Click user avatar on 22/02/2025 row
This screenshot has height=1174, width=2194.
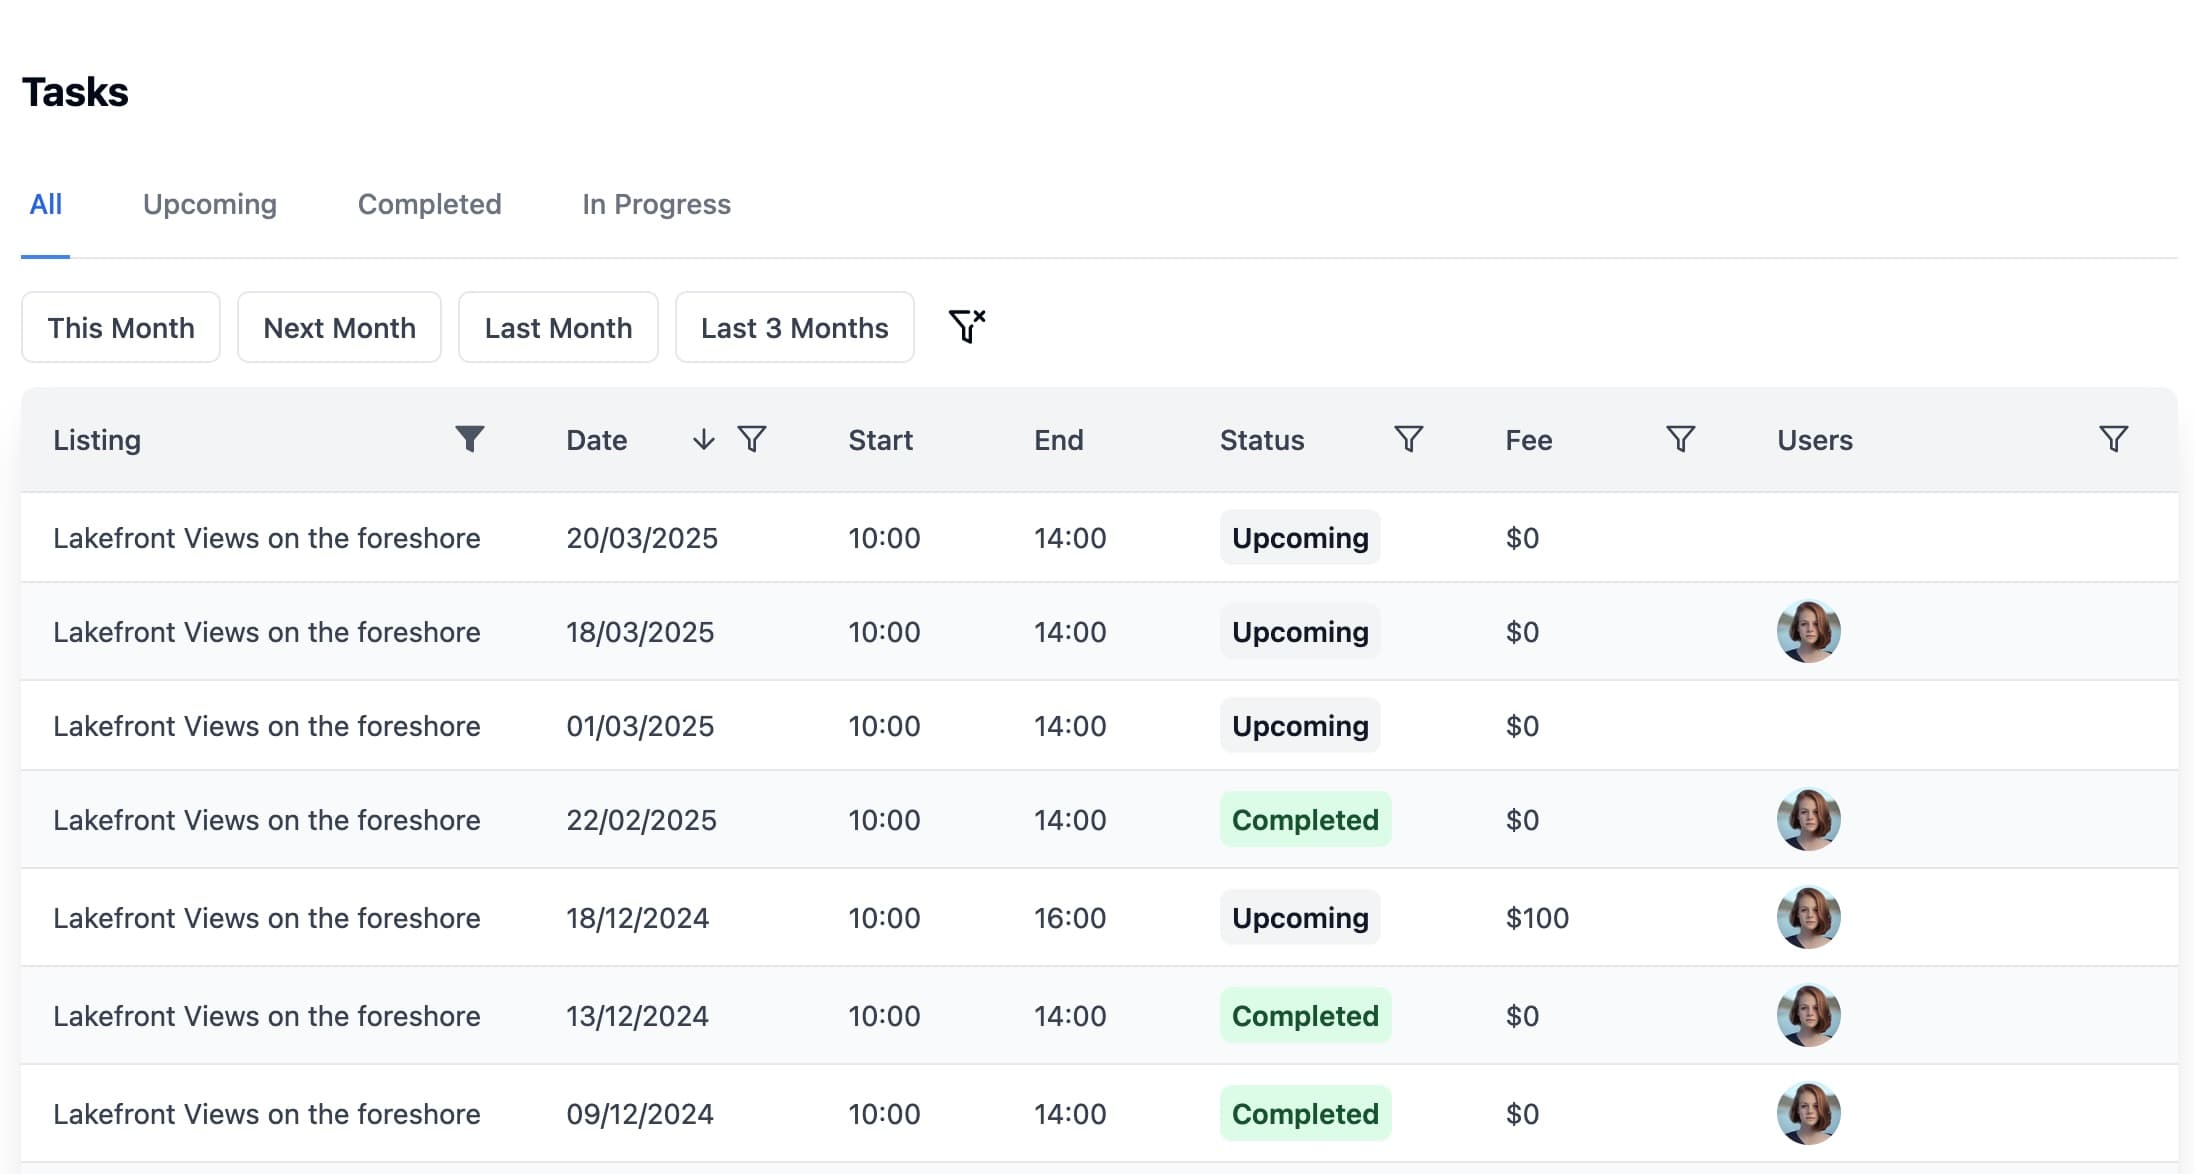tap(1808, 819)
